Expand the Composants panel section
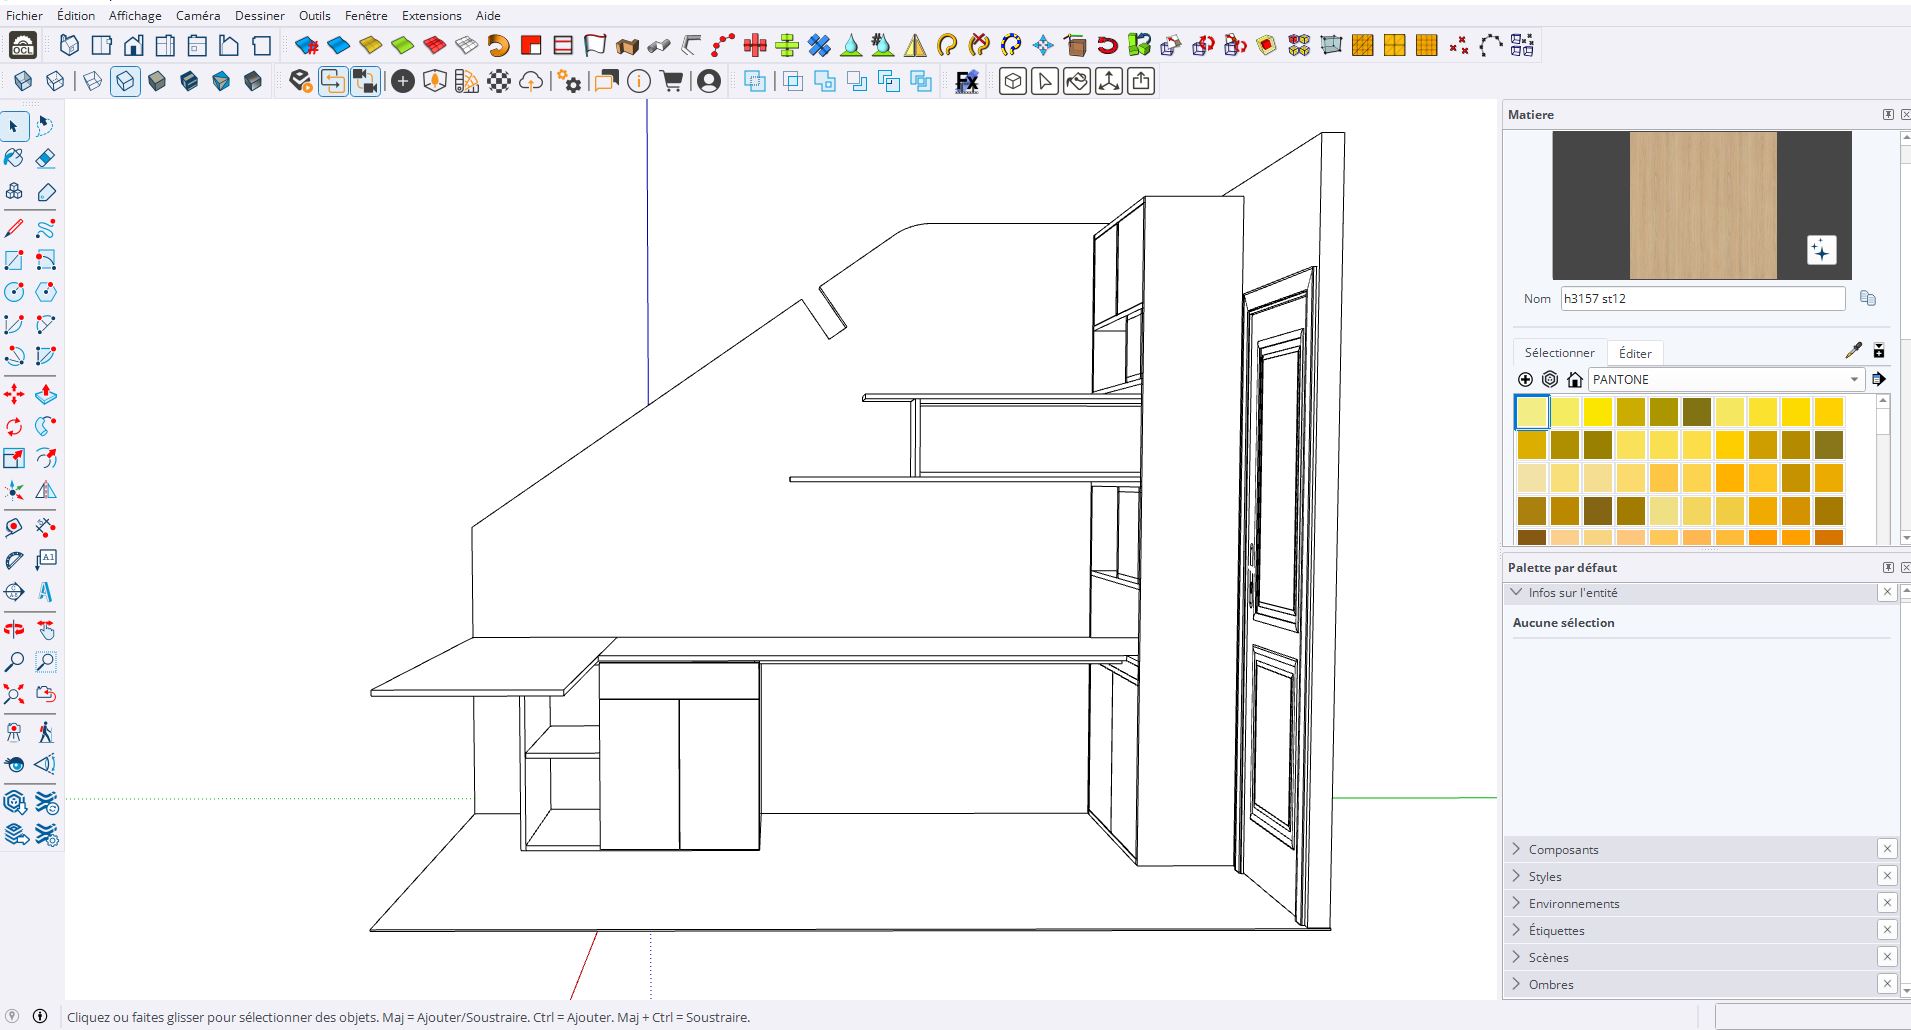Screen dimensions: 1911x1030 [1563, 850]
